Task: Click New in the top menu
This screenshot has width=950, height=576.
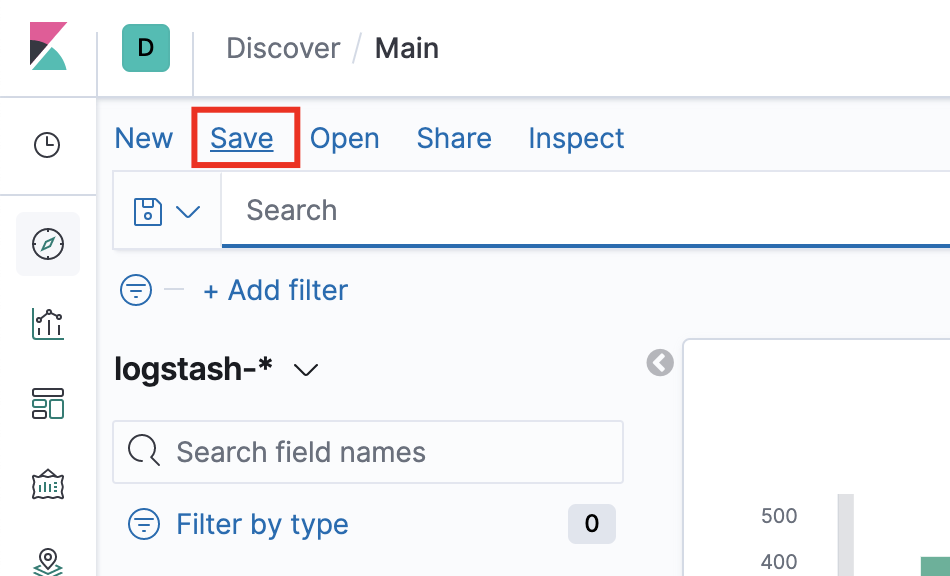Action: click(x=144, y=138)
